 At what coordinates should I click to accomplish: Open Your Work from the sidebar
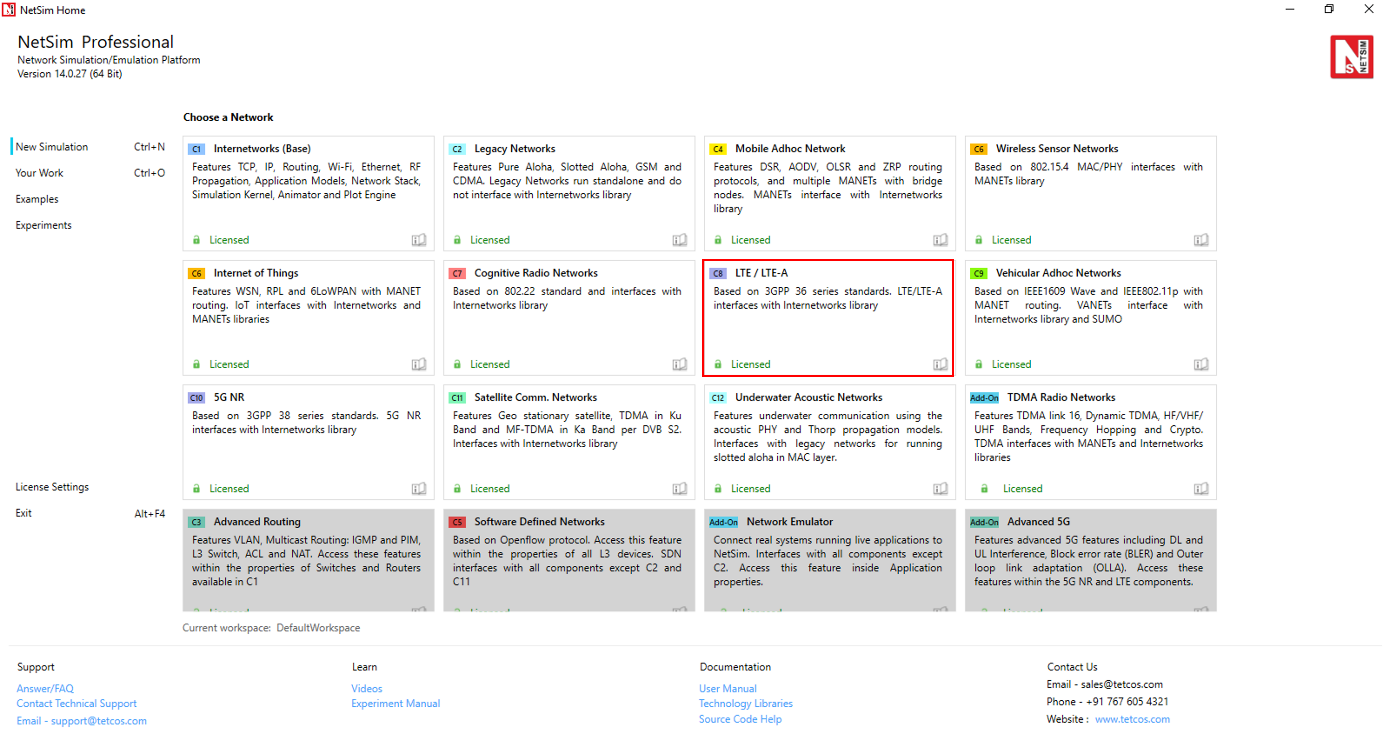[x=40, y=173]
